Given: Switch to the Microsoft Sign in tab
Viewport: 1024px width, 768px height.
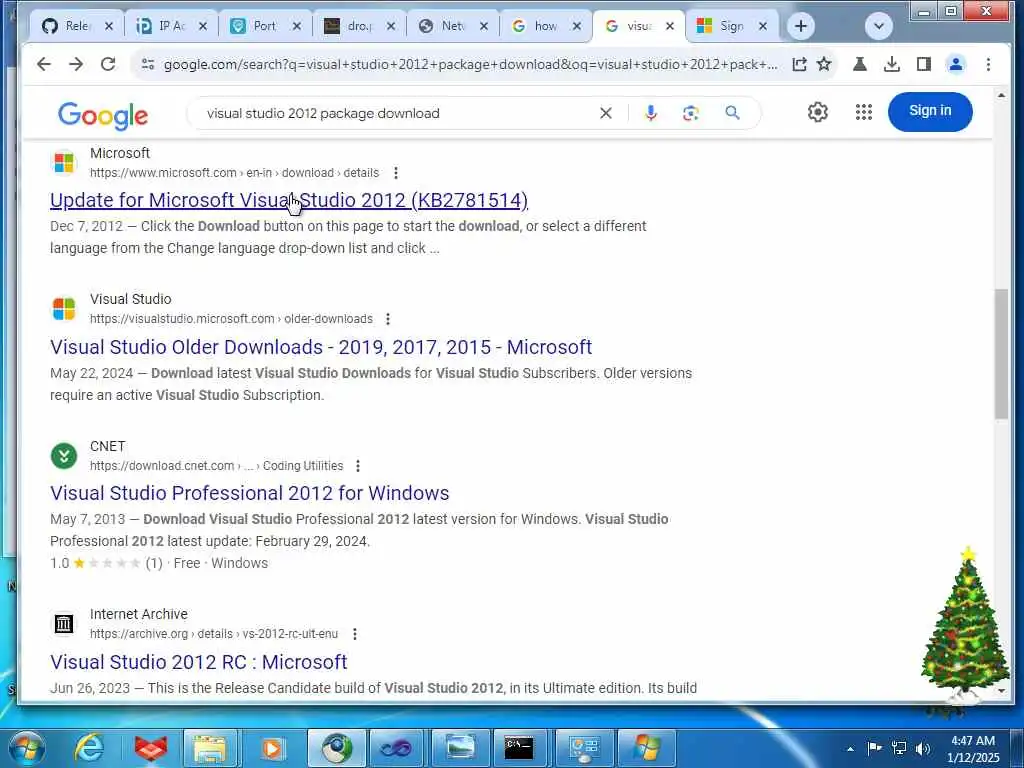Looking at the screenshot, I should point(732,26).
